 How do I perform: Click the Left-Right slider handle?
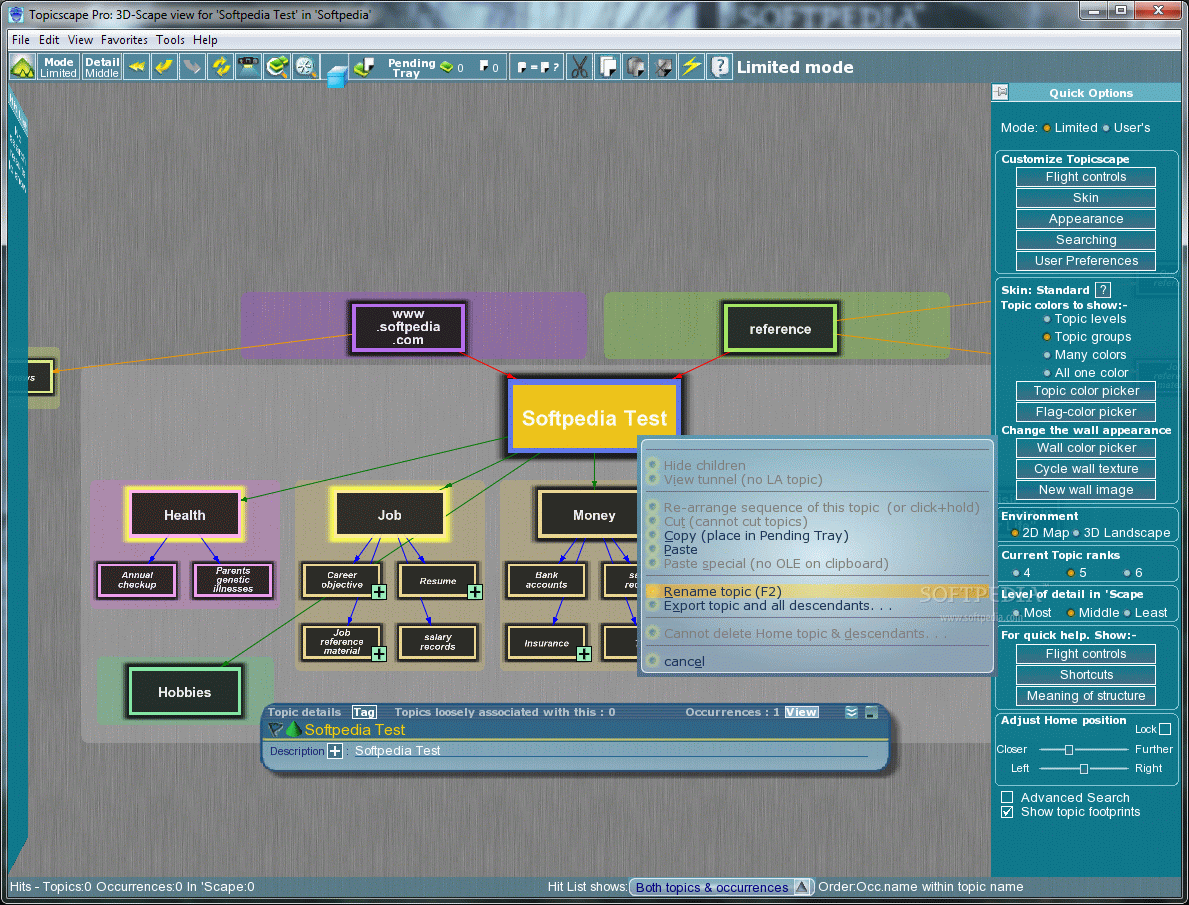tap(1084, 769)
